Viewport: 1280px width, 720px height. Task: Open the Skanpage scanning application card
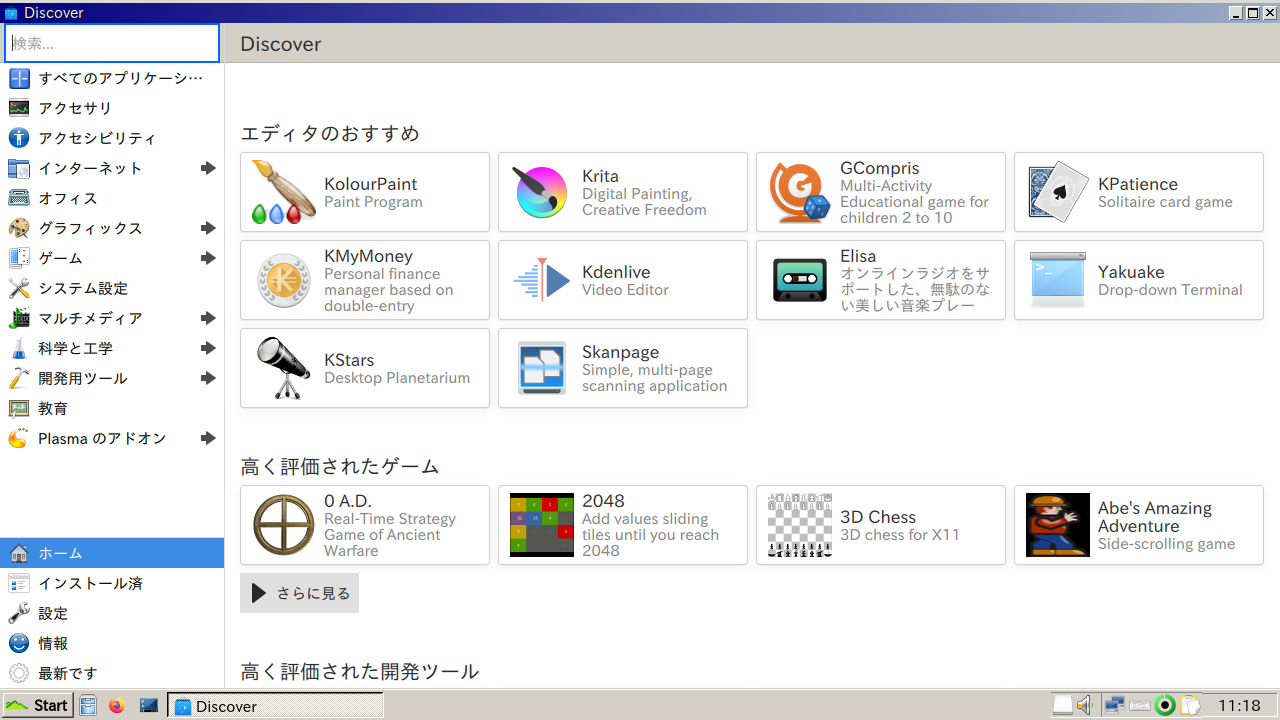(623, 368)
